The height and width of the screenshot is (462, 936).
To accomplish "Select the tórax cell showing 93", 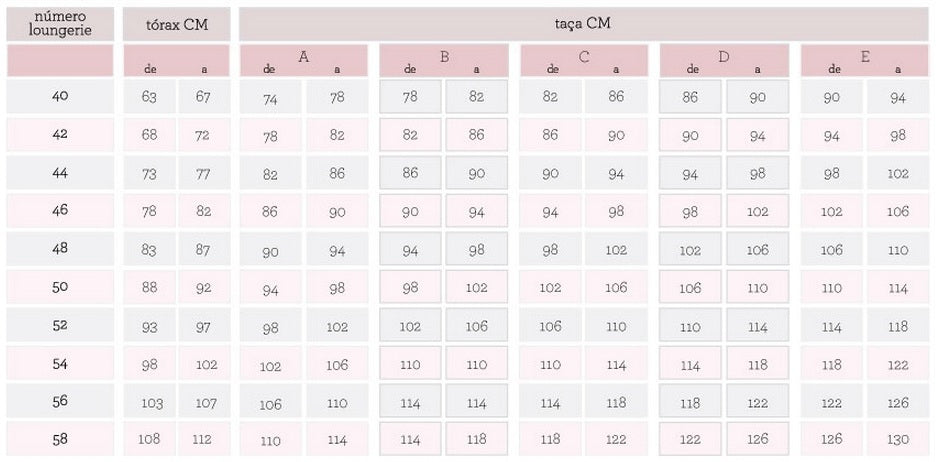I will 150,327.
